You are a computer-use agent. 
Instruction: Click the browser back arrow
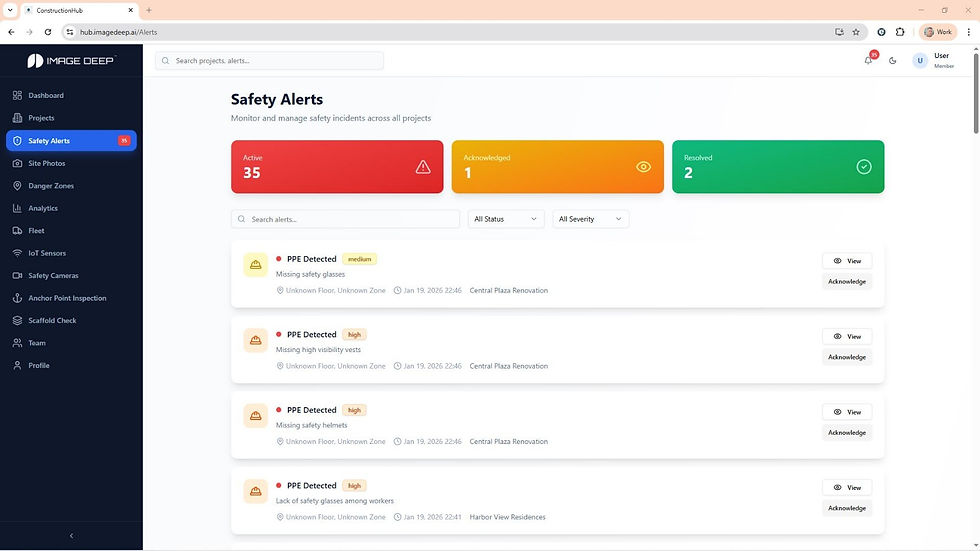click(x=11, y=32)
